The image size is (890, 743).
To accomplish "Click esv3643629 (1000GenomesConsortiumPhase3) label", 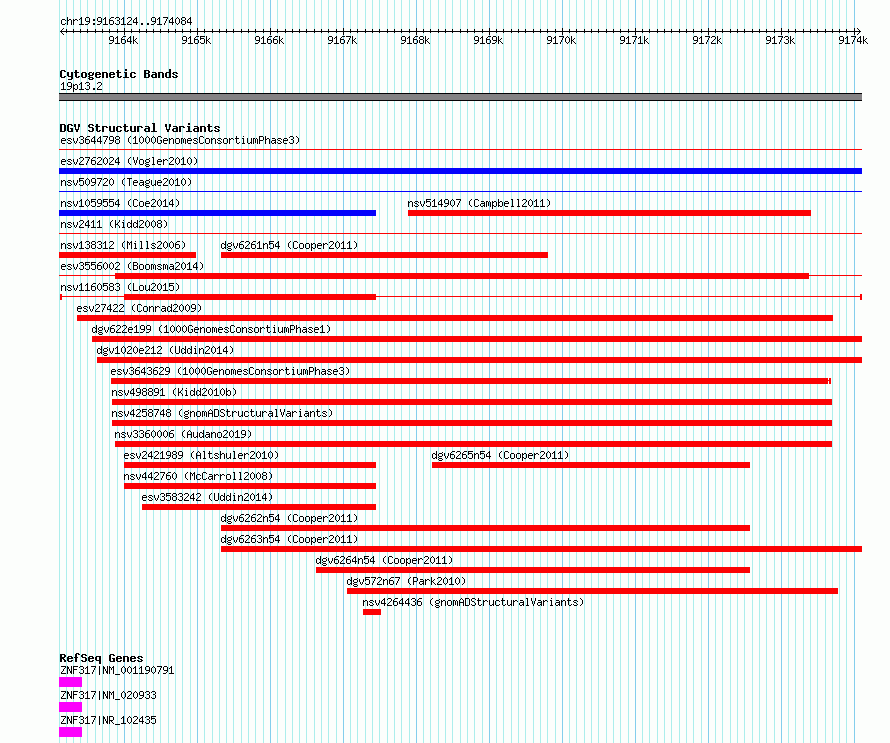I will (x=230, y=371).
